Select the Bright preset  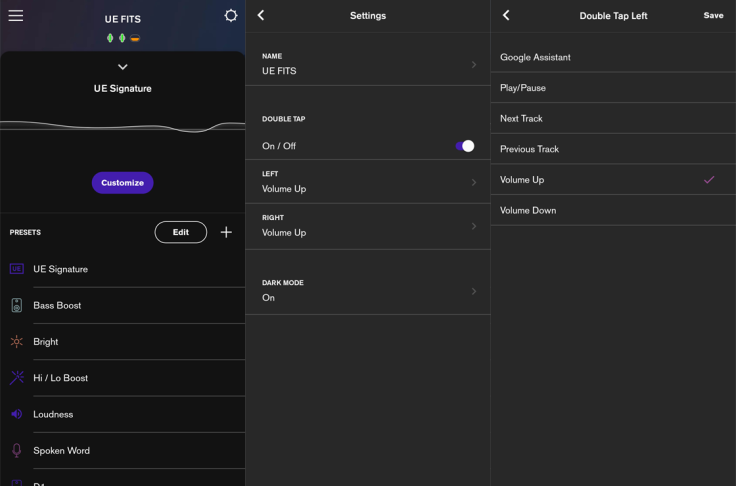(123, 342)
